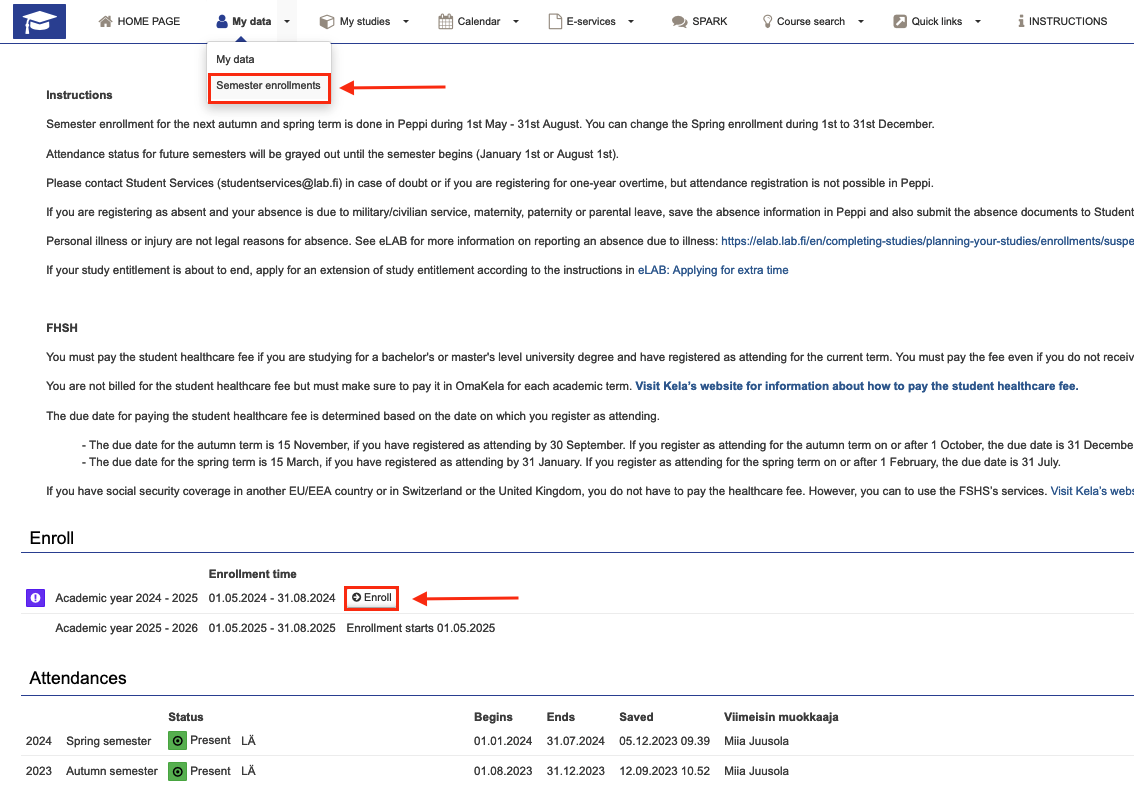Click the green Present status icon for Spring semester
Image resolution: width=1134 pixels, height=796 pixels.
point(177,741)
